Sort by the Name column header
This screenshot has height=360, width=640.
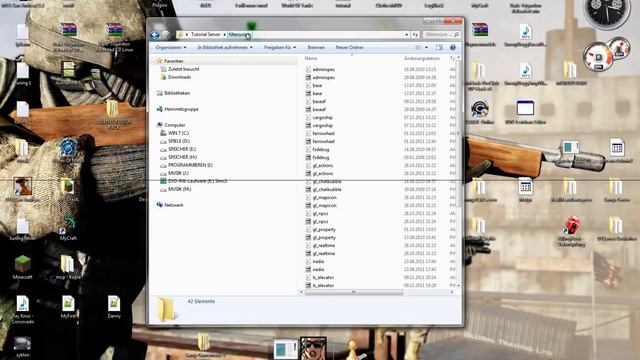[311, 58]
